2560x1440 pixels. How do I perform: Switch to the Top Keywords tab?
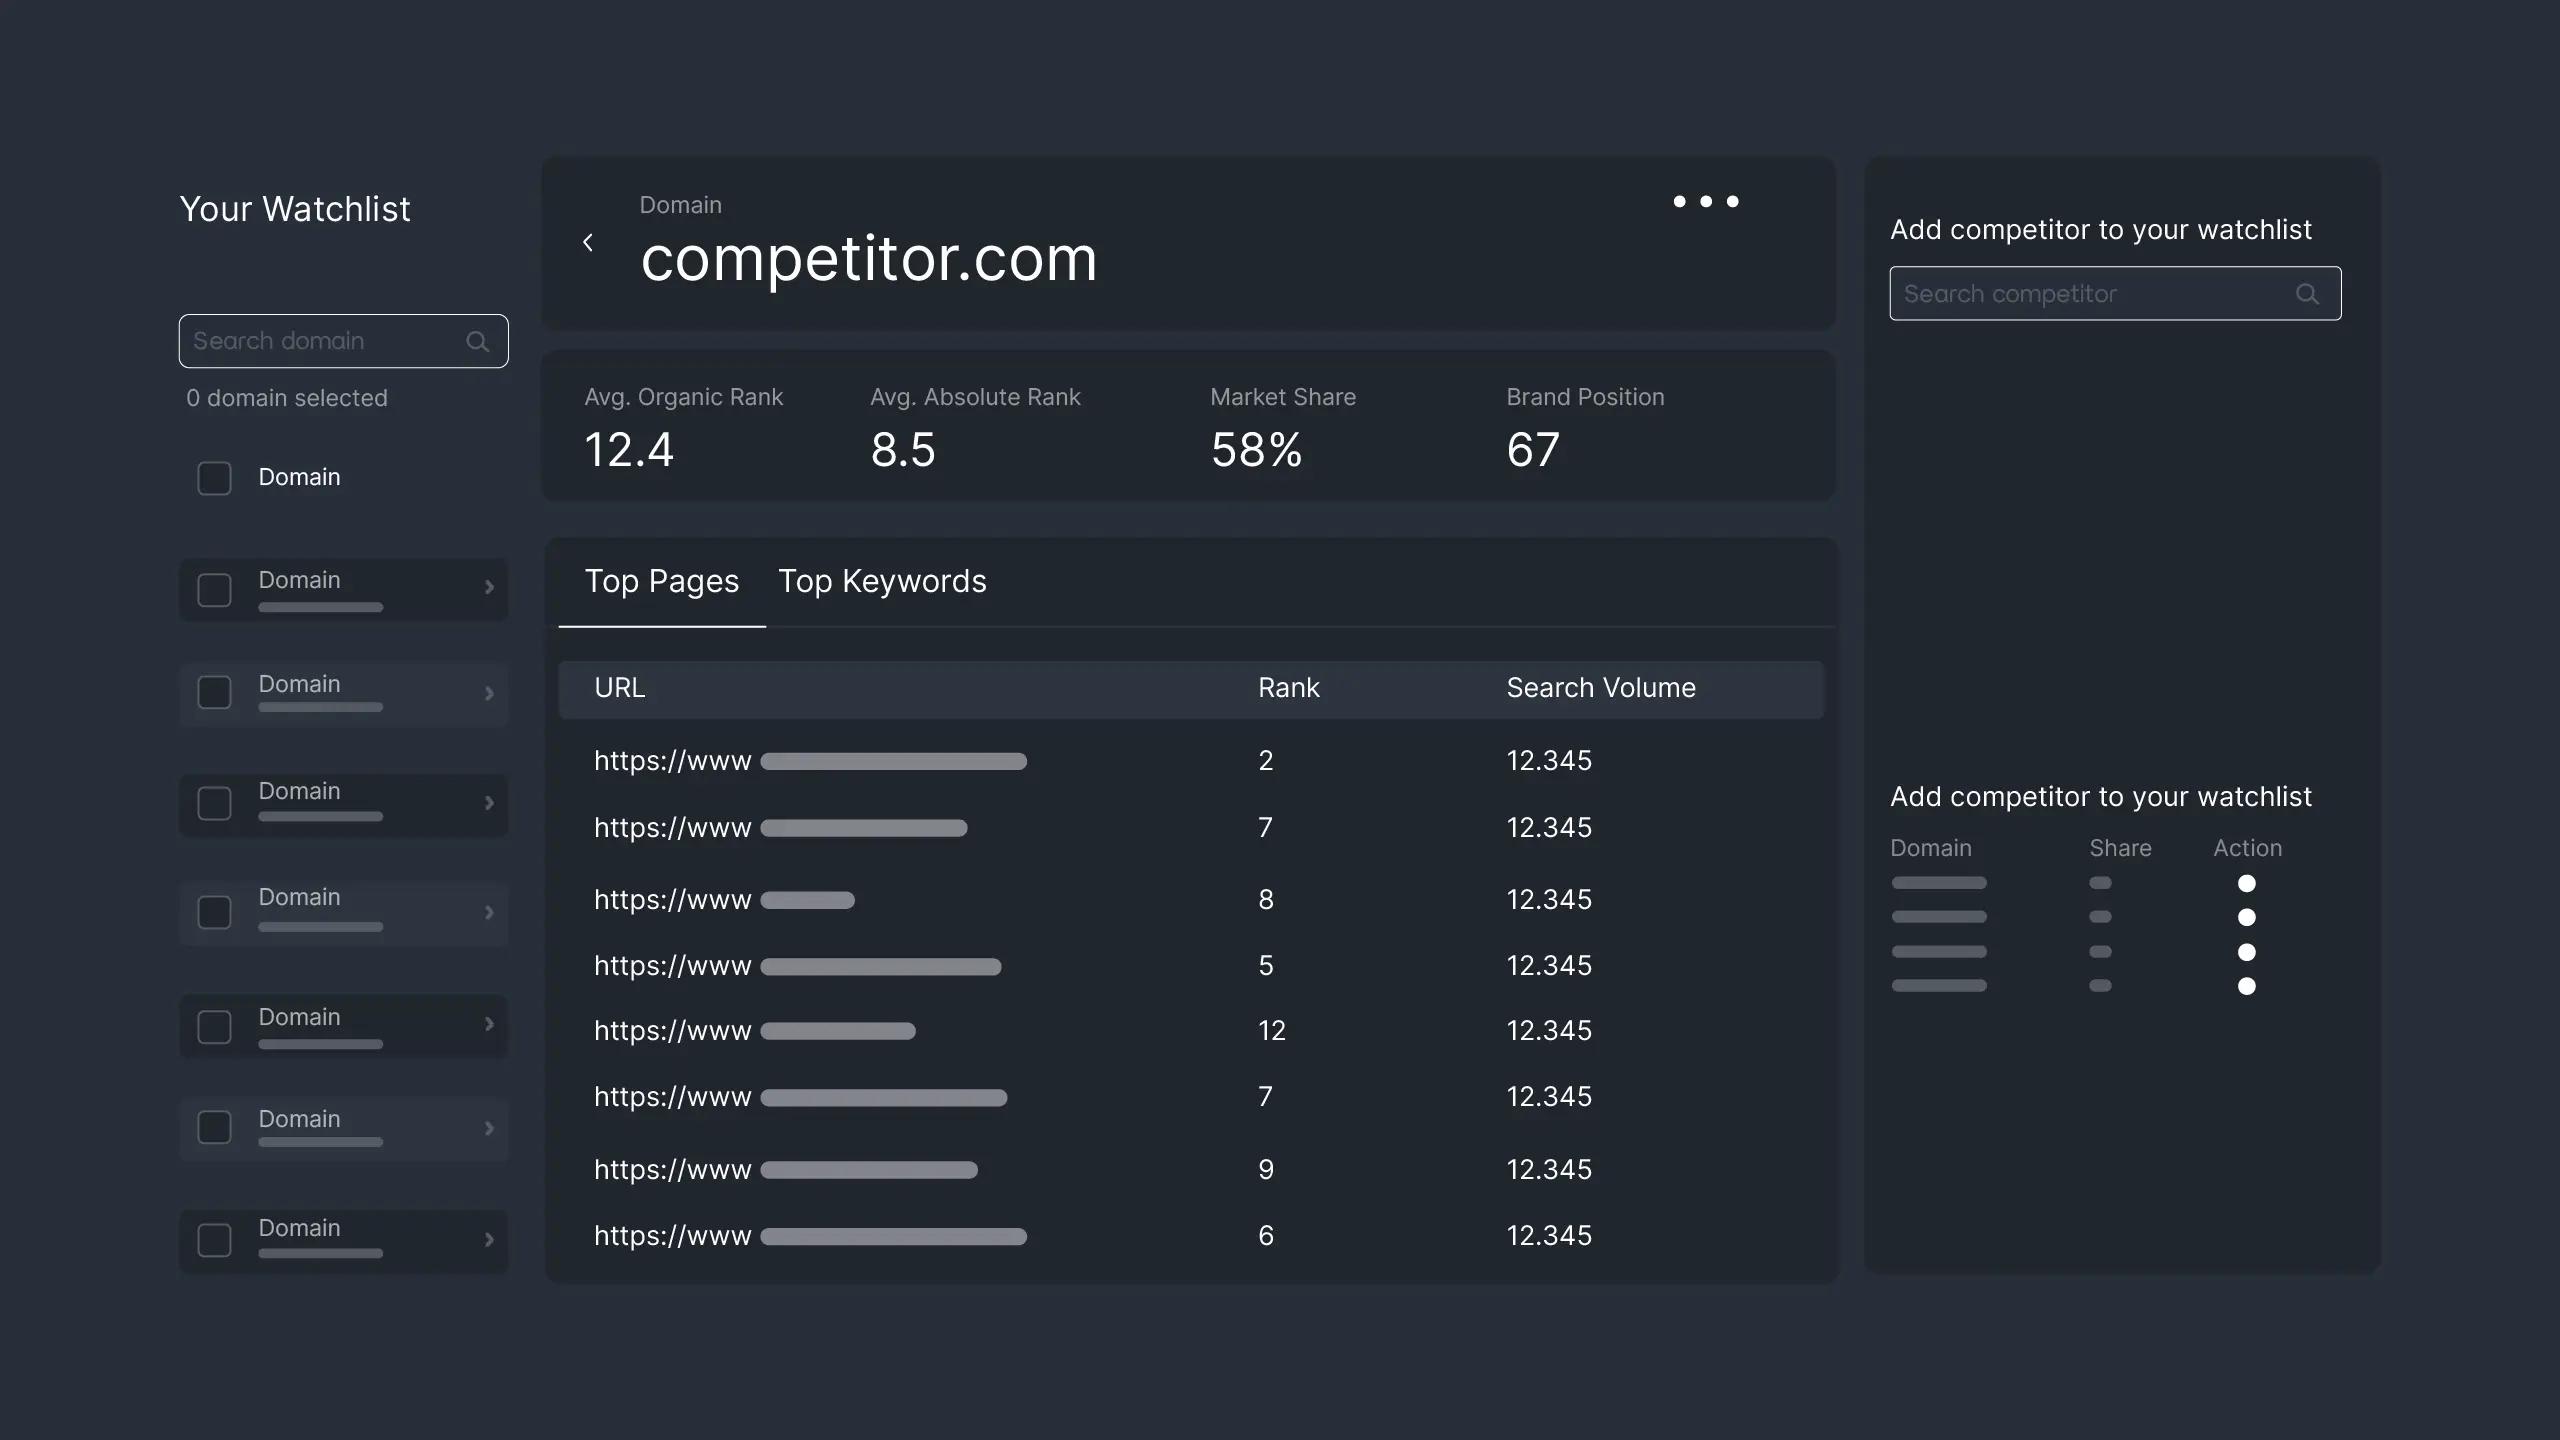click(x=881, y=580)
